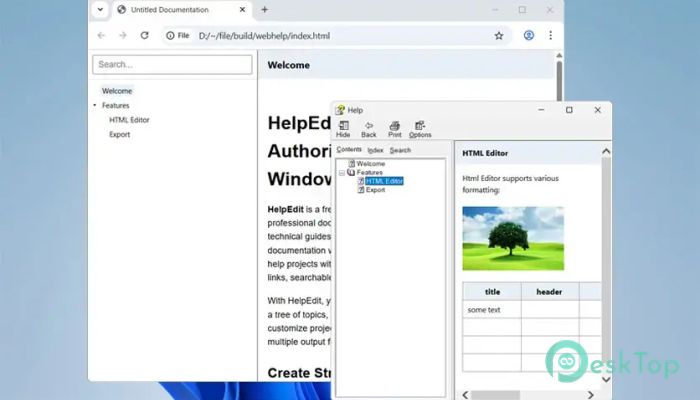Image resolution: width=700 pixels, height=400 pixels.
Task: Click the Help window title icon
Action: pyautogui.click(x=340, y=110)
